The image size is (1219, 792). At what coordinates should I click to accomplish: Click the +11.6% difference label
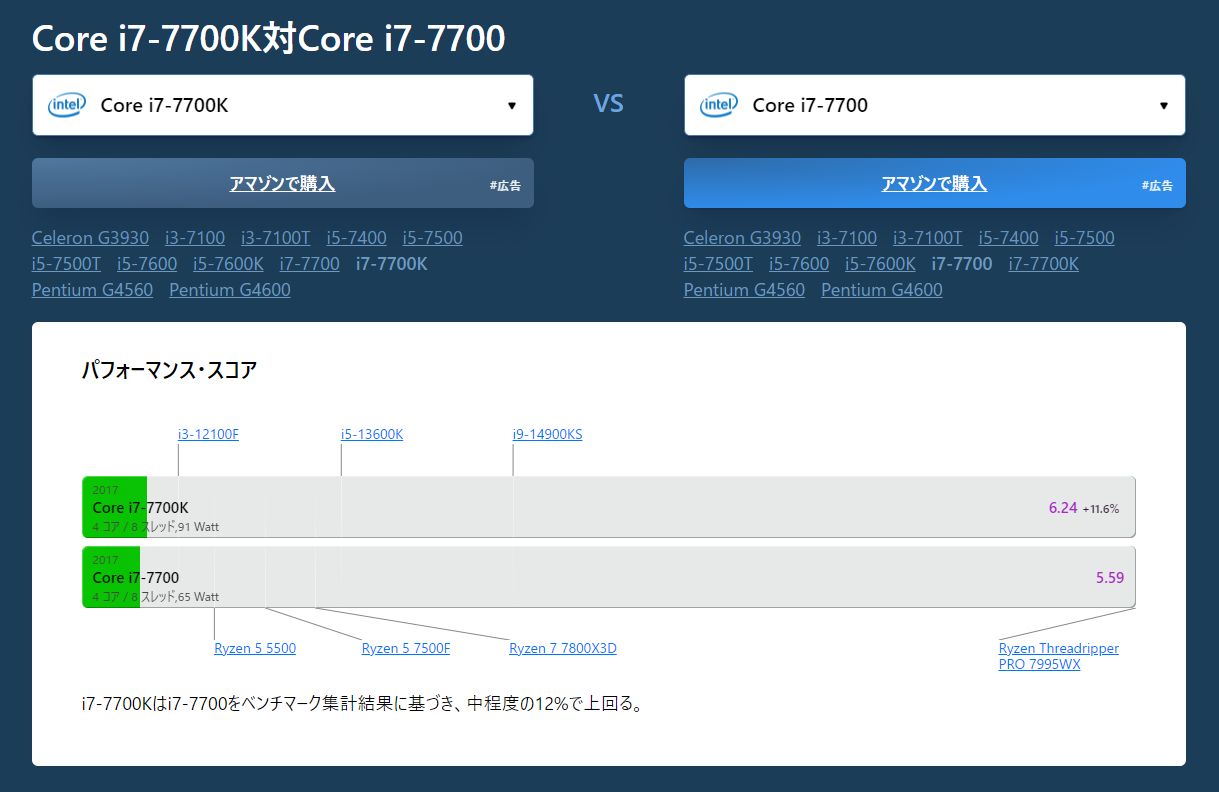tap(1101, 509)
